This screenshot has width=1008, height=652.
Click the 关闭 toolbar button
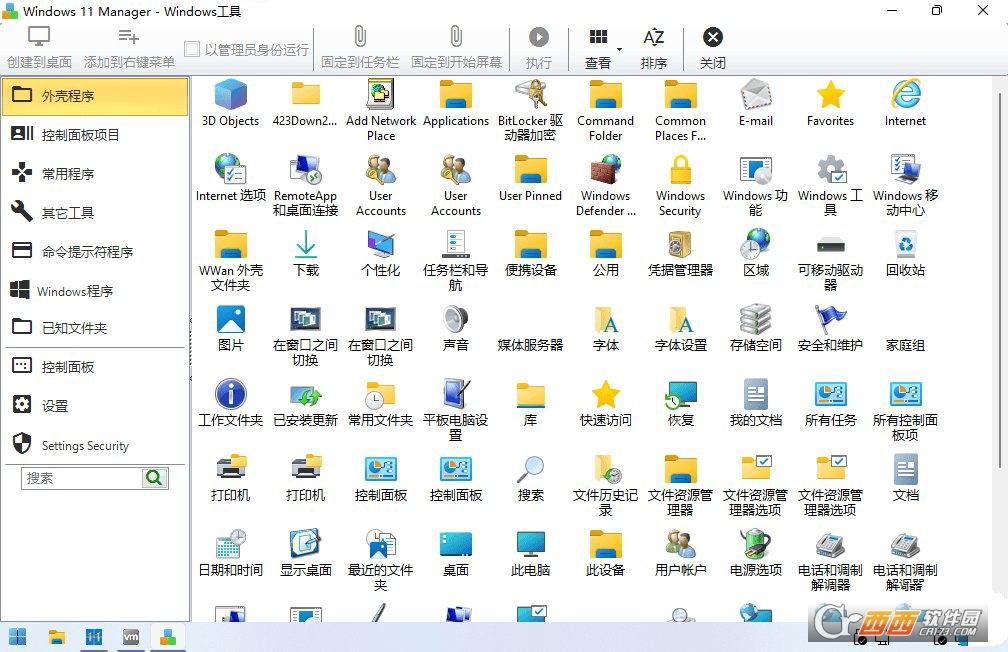point(712,46)
